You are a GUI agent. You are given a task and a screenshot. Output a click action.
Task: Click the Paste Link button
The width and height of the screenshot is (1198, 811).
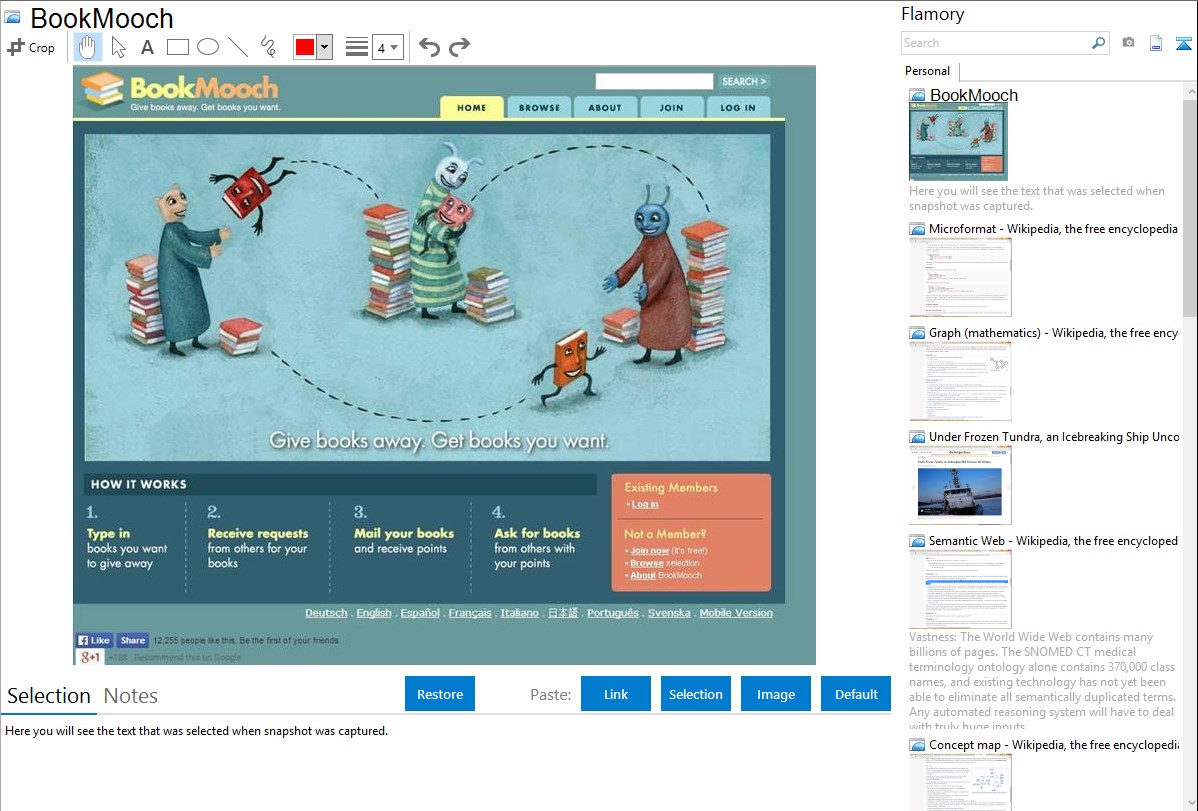click(x=616, y=694)
